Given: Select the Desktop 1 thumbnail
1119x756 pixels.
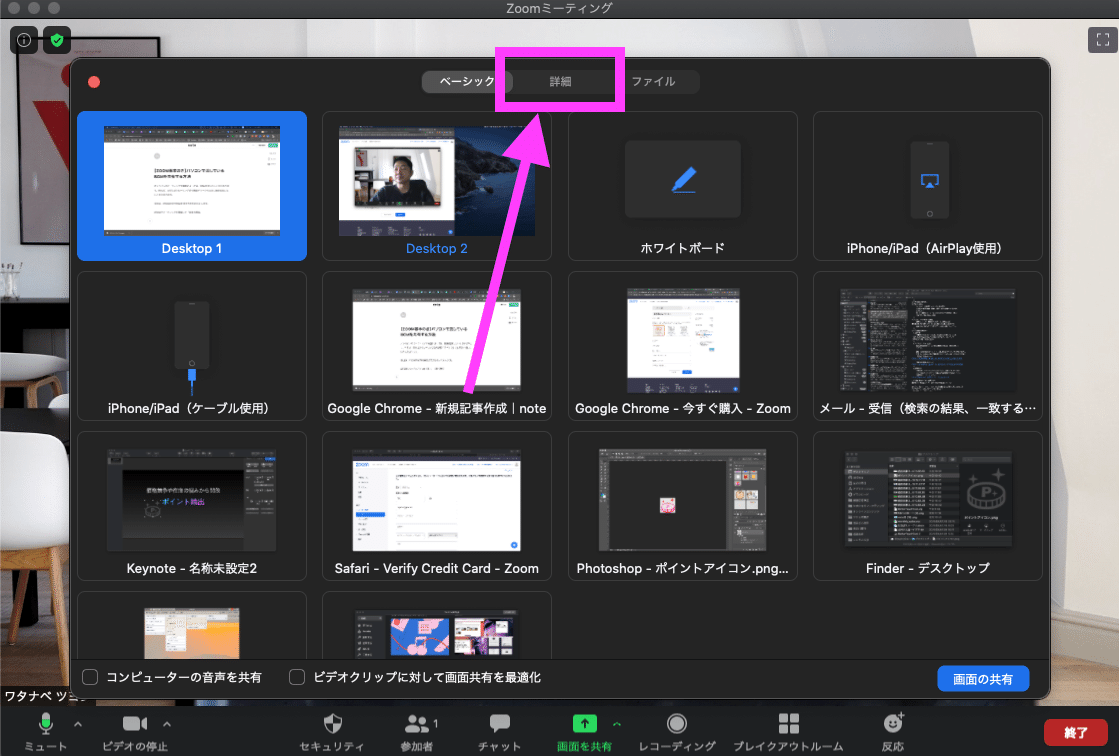Looking at the screenshot, I should [x=192, y=186].
